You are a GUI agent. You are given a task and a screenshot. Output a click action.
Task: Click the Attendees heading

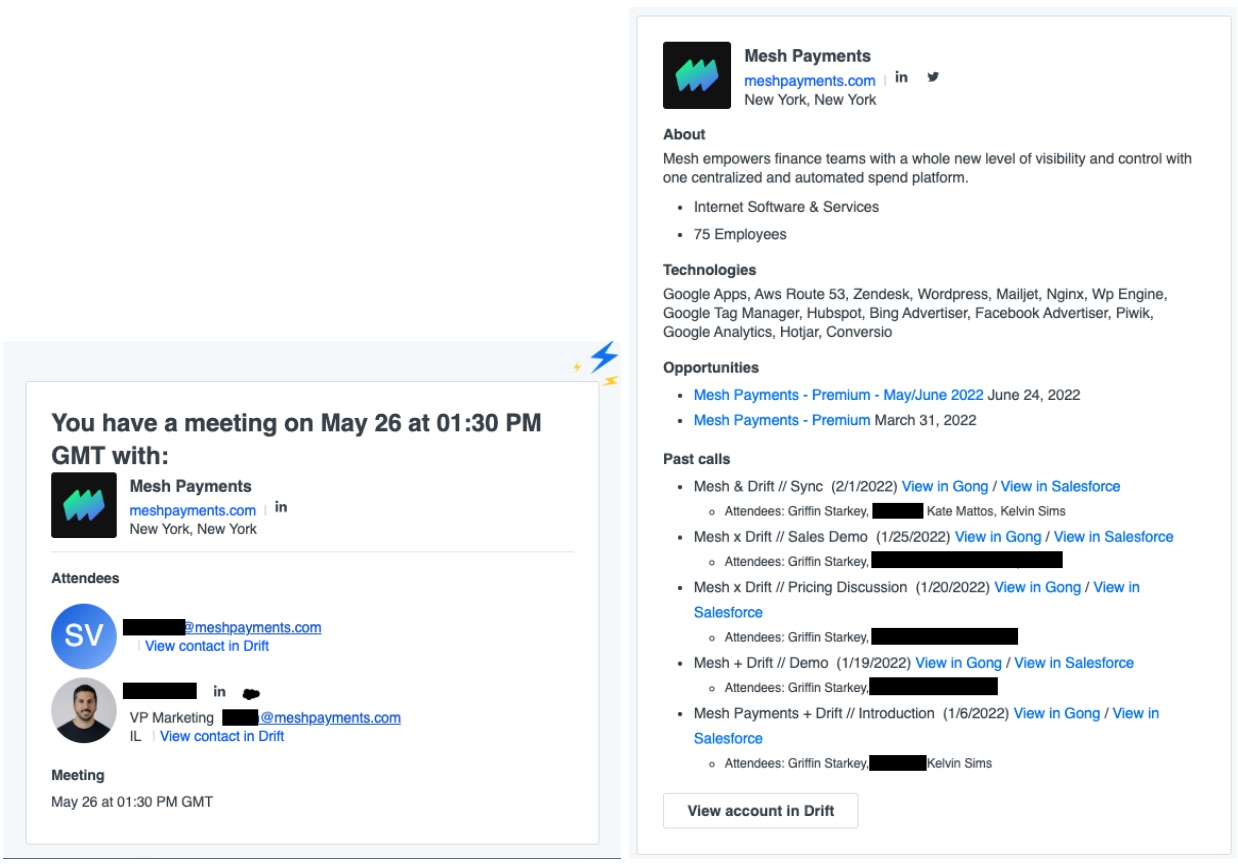click(85, 578)
